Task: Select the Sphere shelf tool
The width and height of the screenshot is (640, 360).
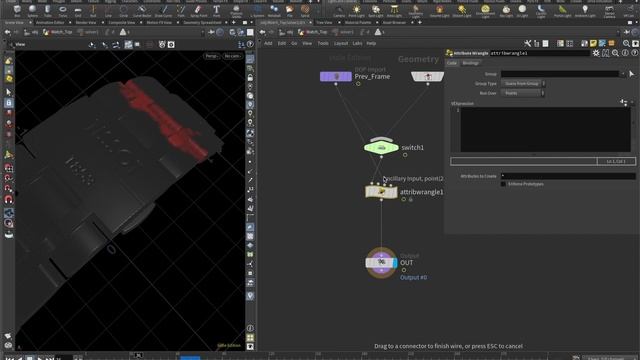Action: (32, 11)
